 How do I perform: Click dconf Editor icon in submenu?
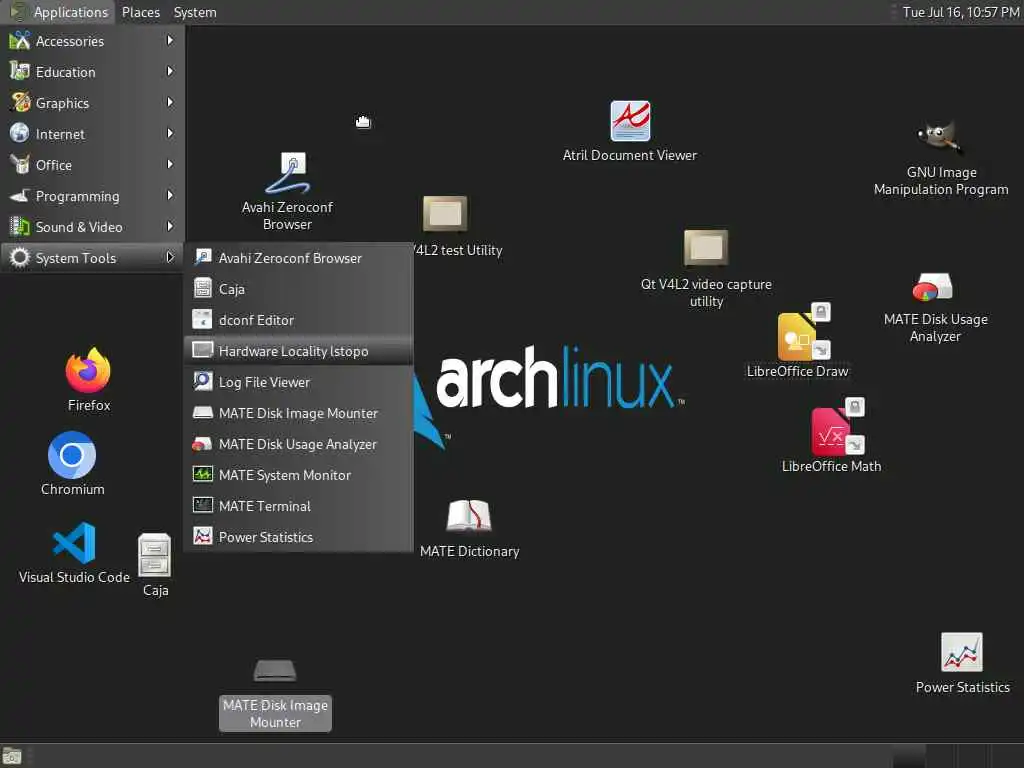202,319
